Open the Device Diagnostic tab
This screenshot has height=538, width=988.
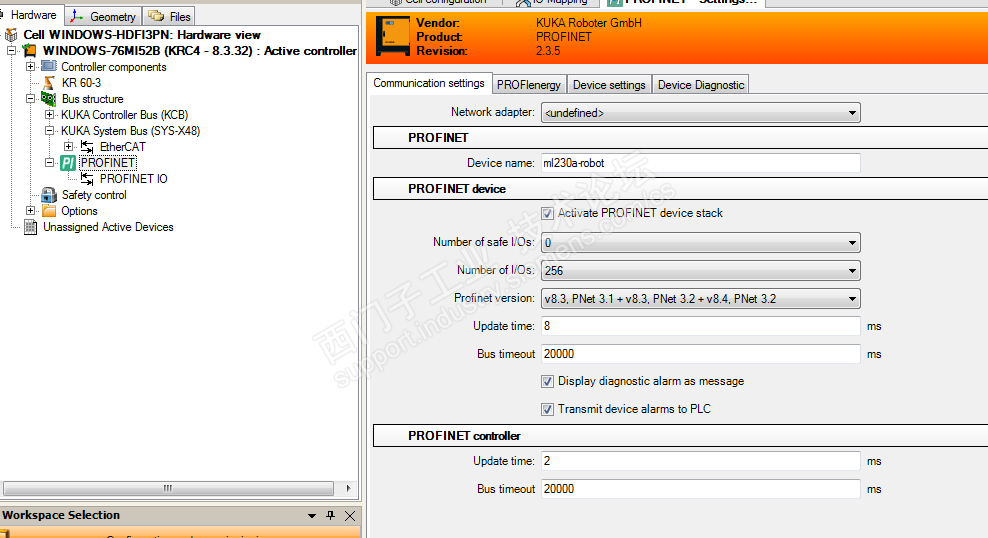click(701, 85)
